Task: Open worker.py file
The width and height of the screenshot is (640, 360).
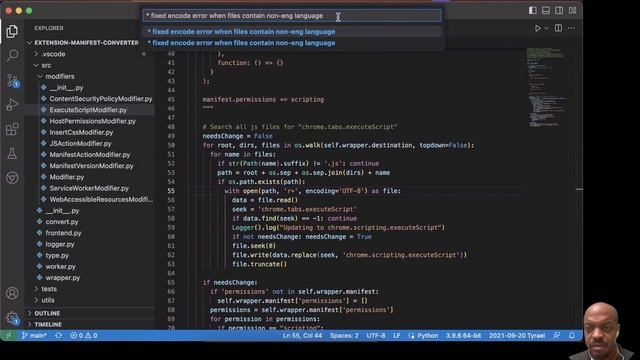Action: click(x=60, y=267)
